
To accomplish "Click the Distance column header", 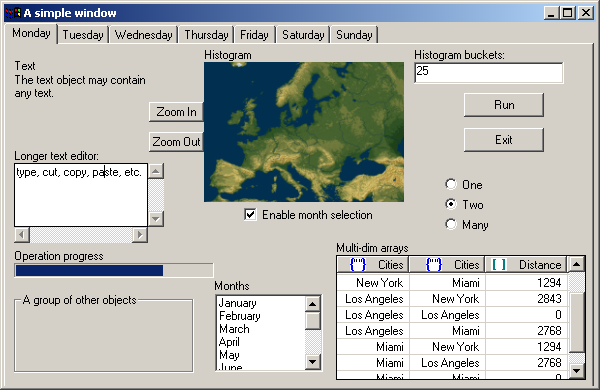I will click(x=526, y=264).
